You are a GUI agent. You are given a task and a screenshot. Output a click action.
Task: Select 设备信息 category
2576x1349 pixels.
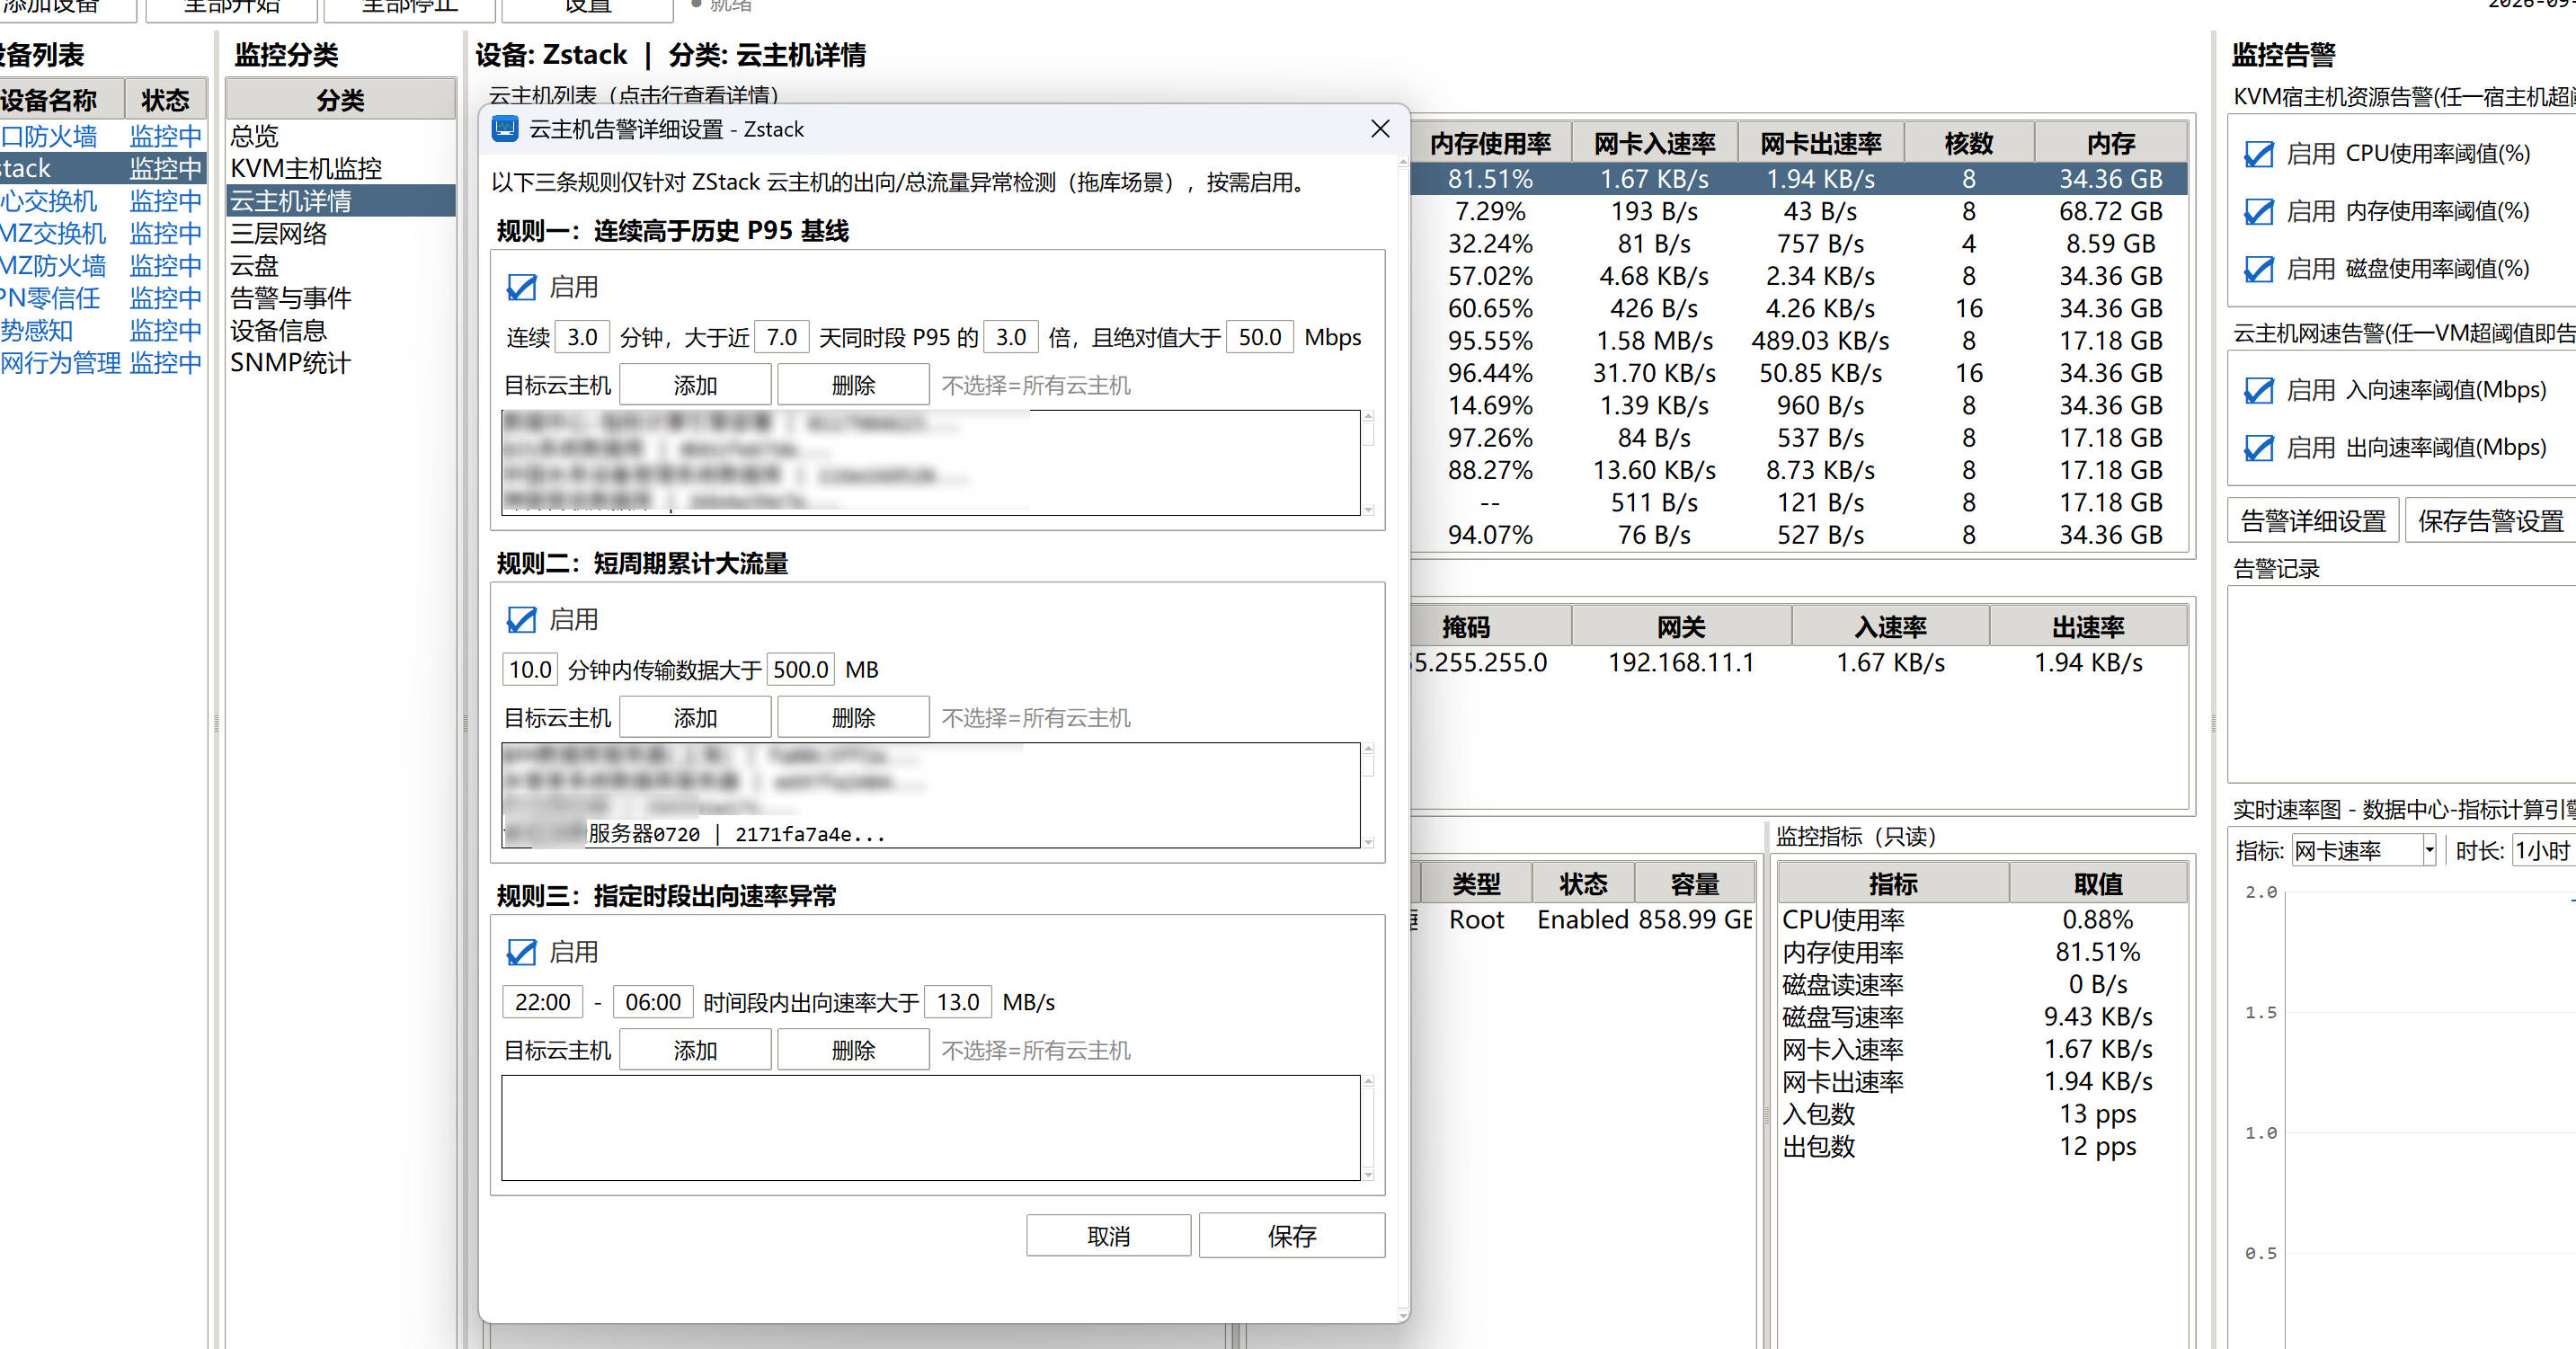click(x=340, y=330)
